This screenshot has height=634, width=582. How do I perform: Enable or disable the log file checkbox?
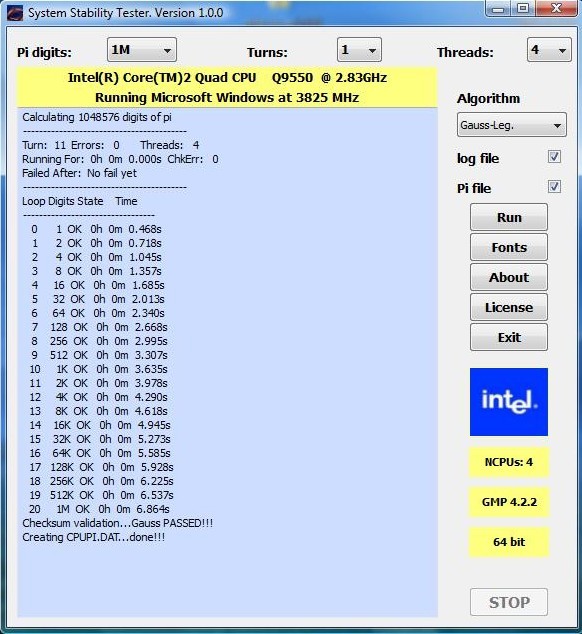(554, 157)
